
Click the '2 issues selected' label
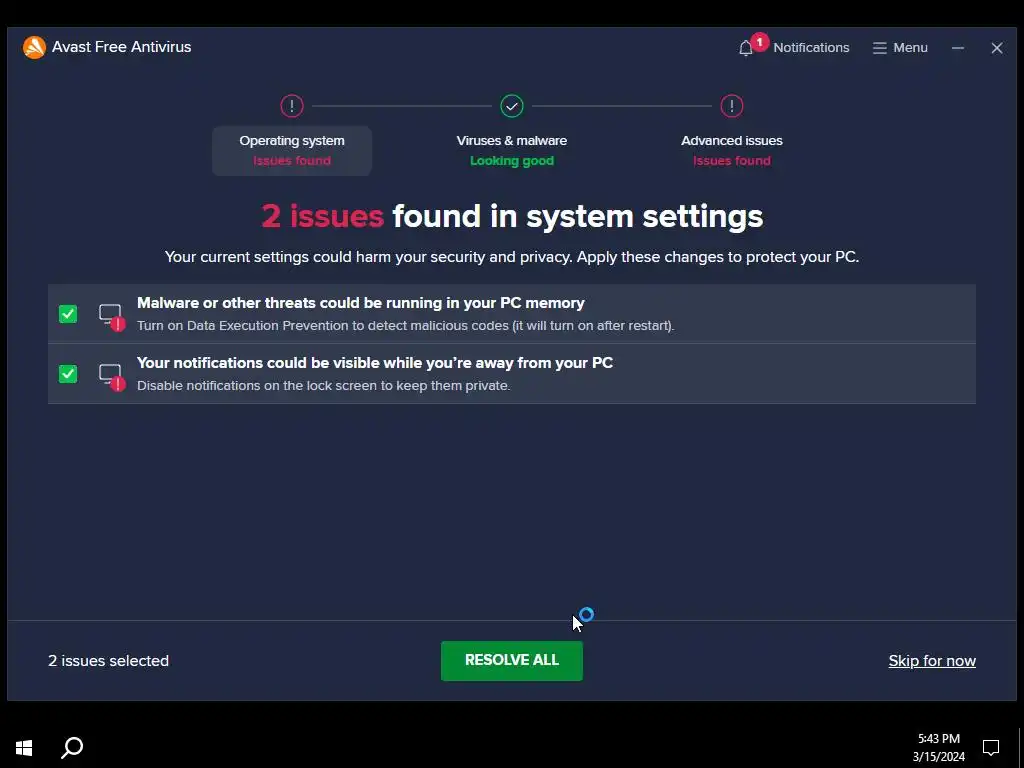click(x=108, y=661)
